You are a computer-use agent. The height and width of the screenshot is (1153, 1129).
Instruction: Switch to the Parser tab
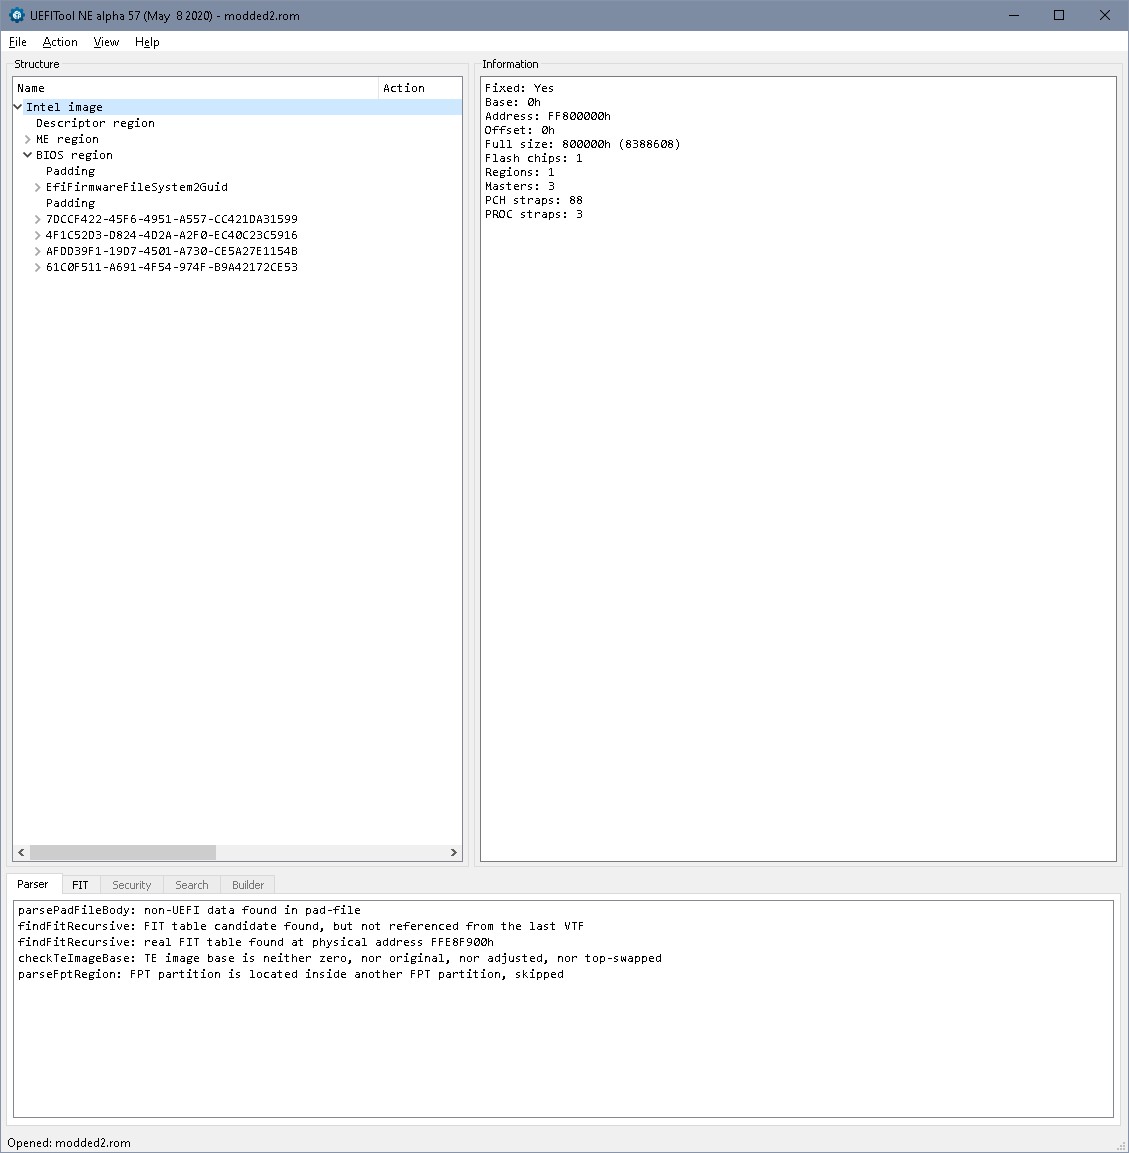(x=33, y=884)
